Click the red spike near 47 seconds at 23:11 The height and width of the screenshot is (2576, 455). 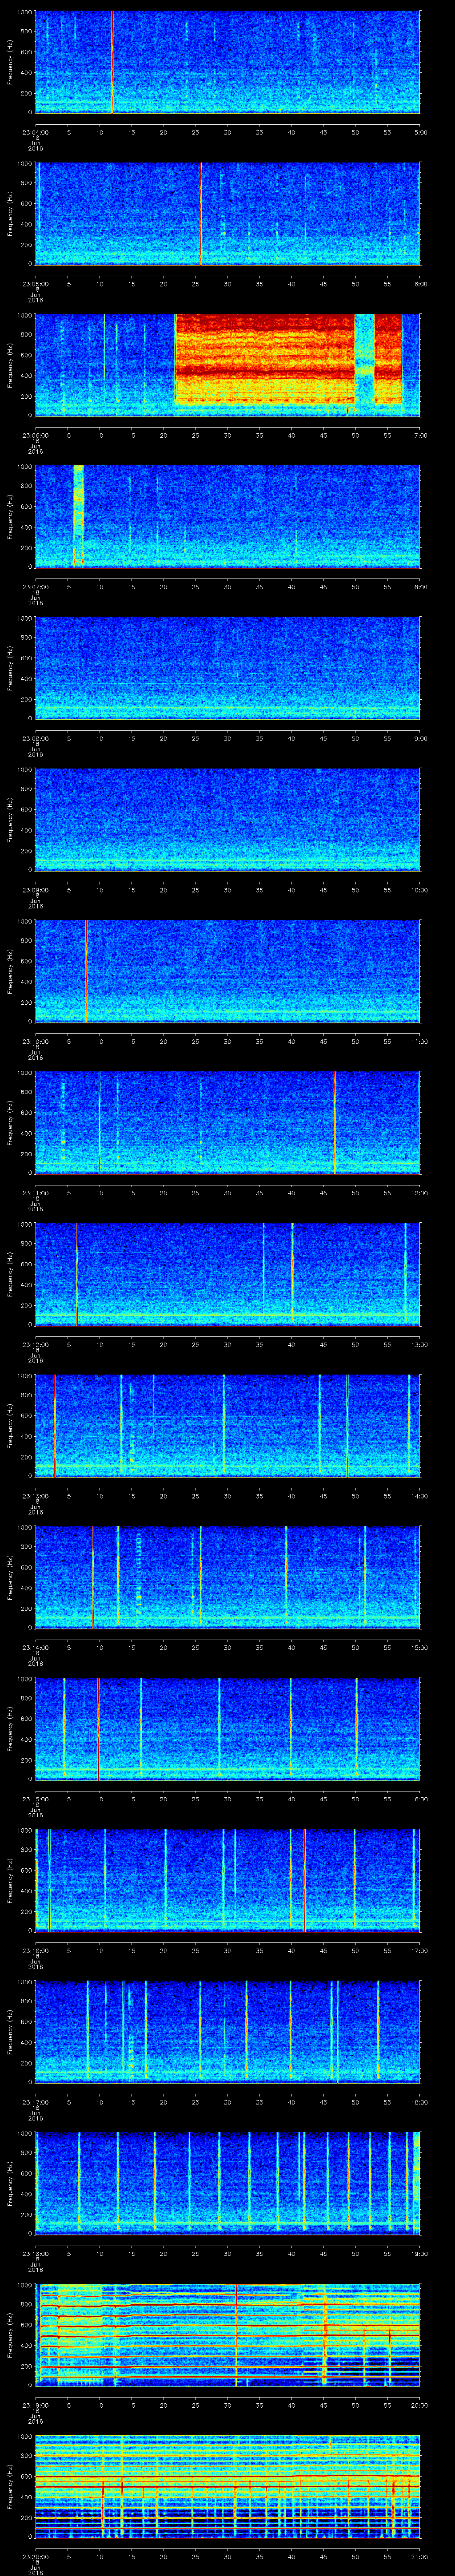coord(334,1122)
